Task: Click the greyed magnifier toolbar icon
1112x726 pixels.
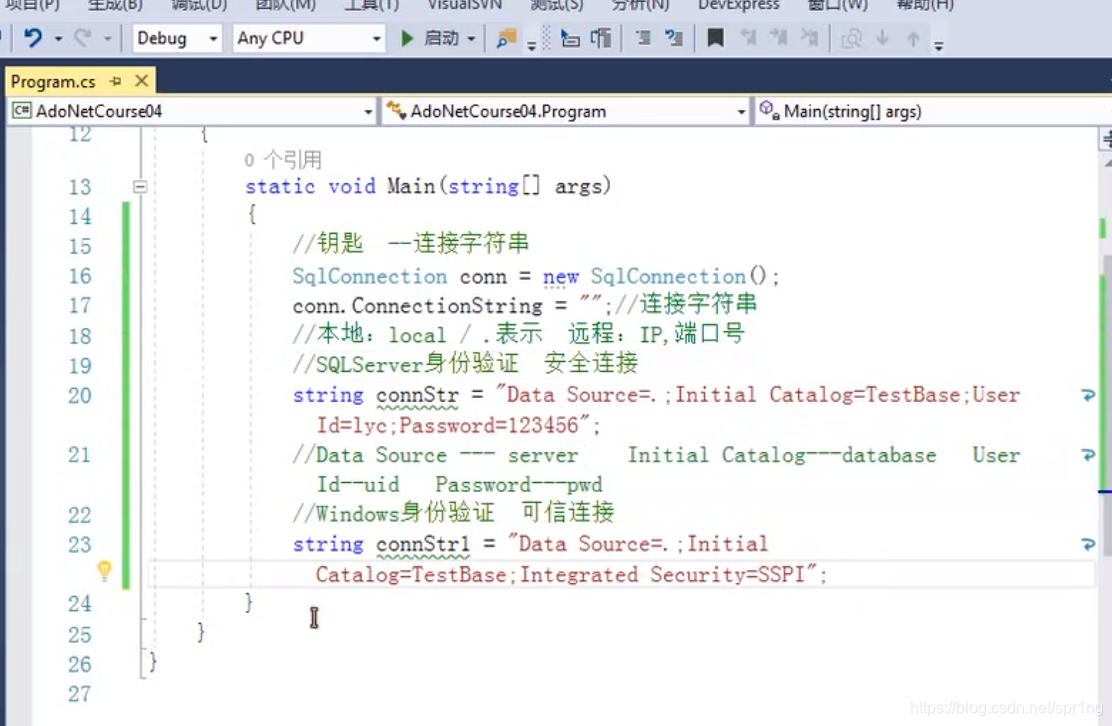Action: click(851, 38)
